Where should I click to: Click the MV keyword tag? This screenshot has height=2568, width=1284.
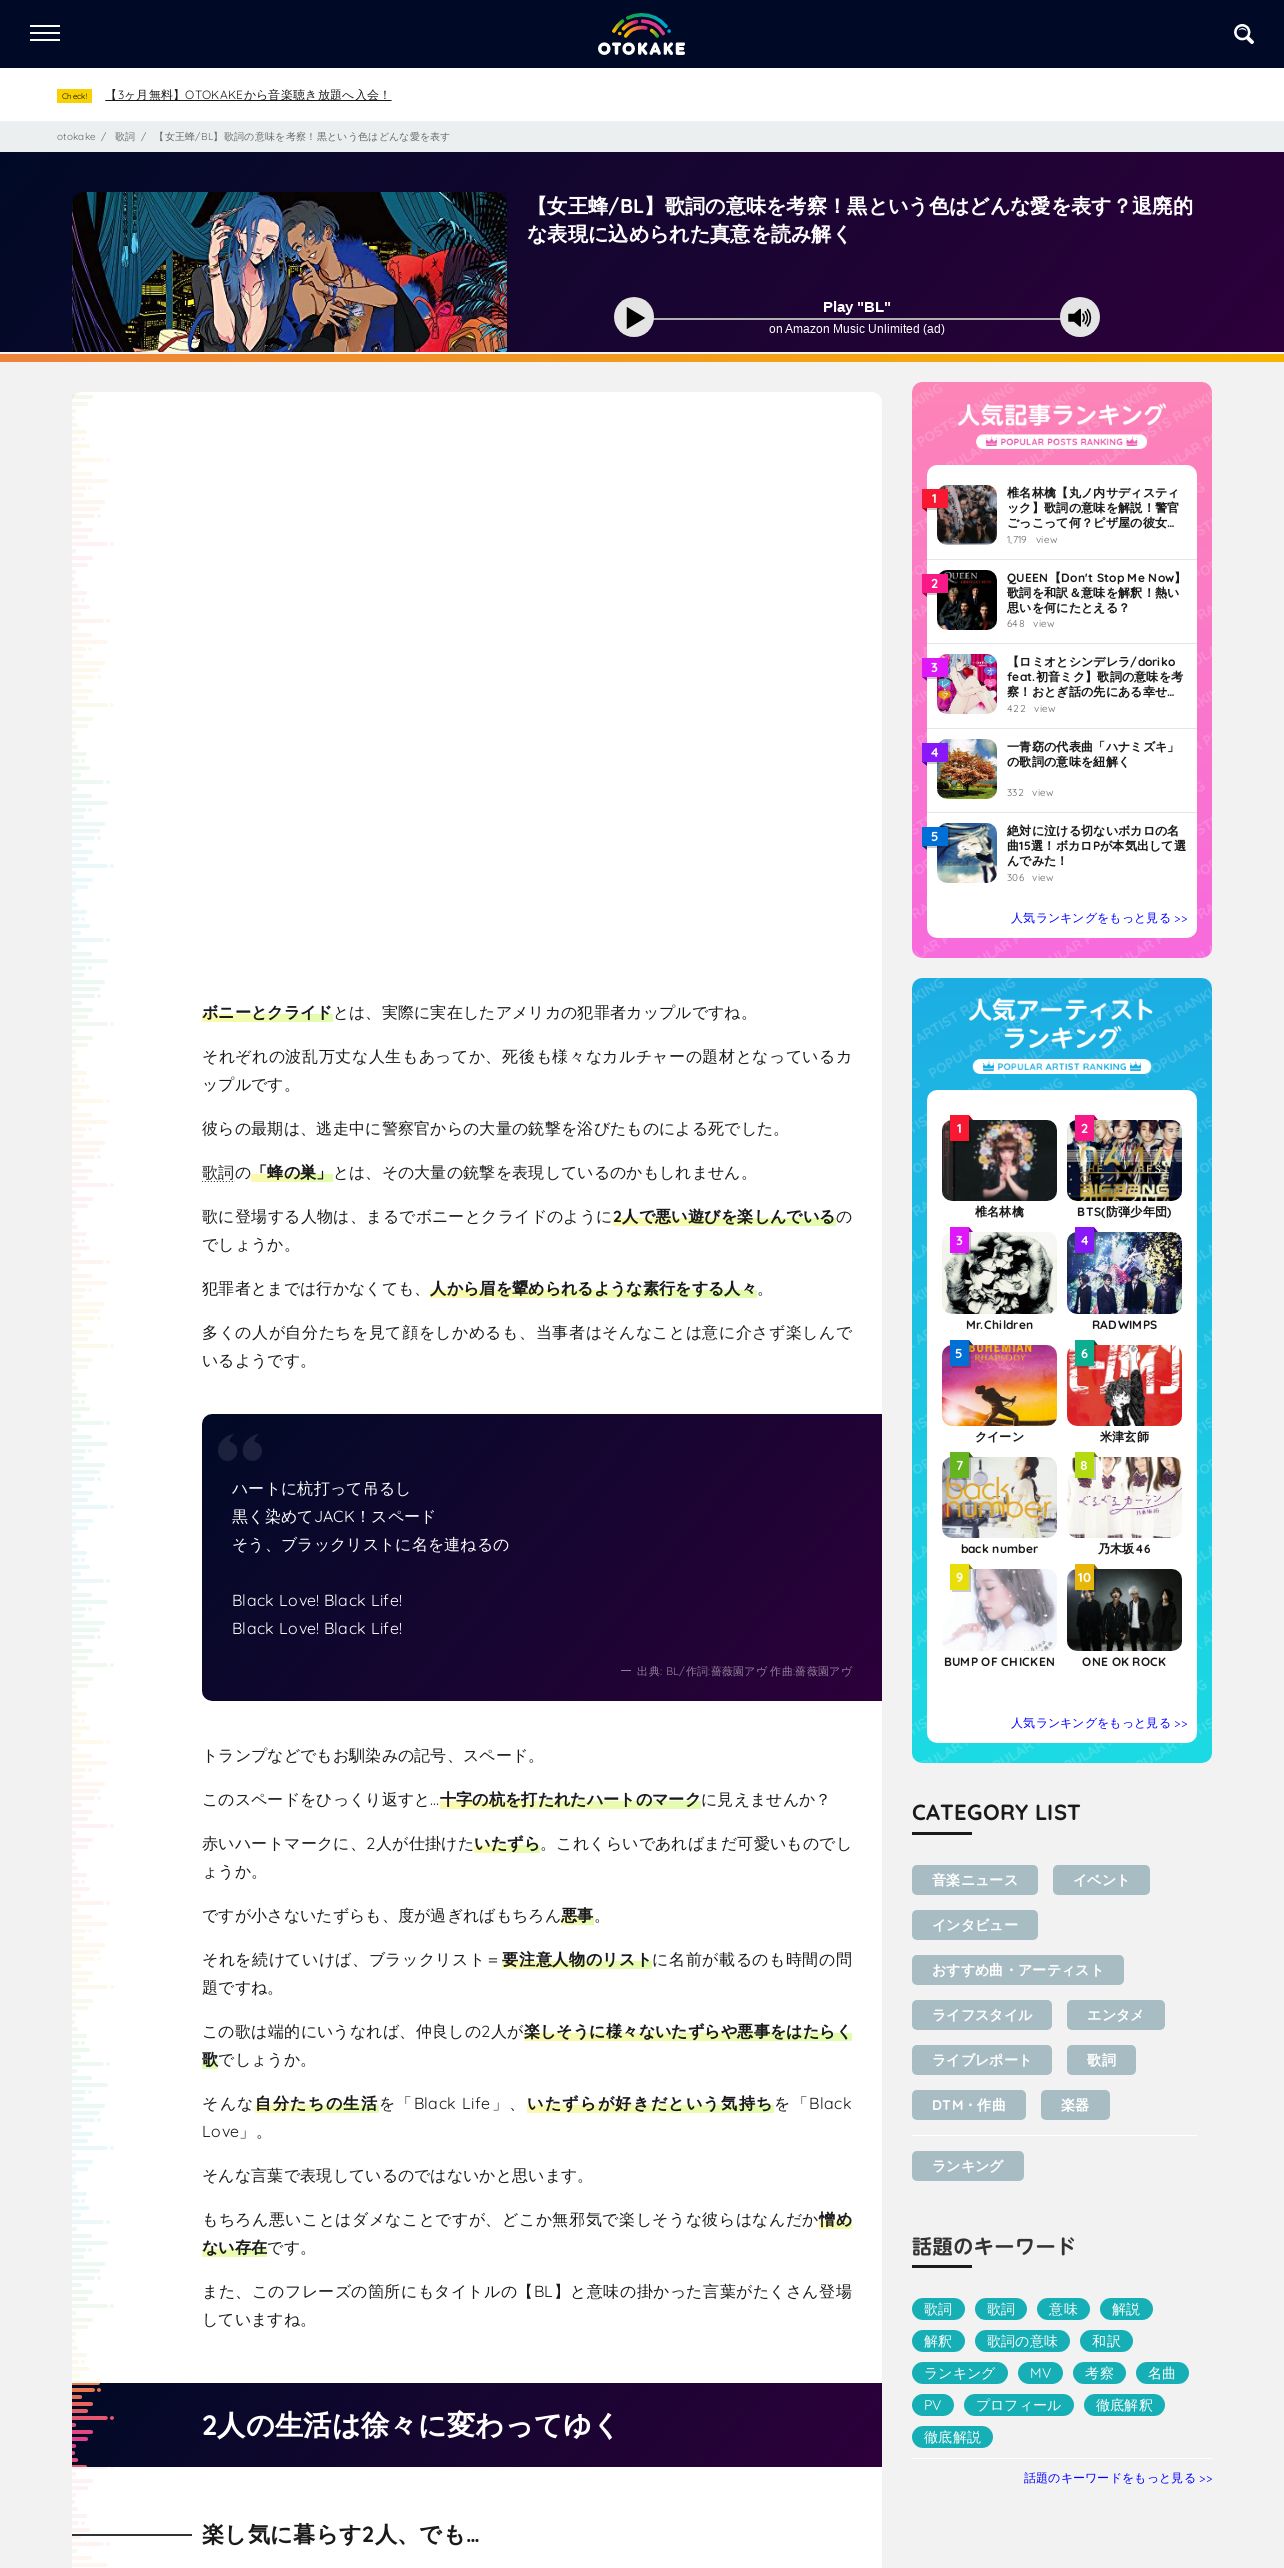point(1040,2373)
